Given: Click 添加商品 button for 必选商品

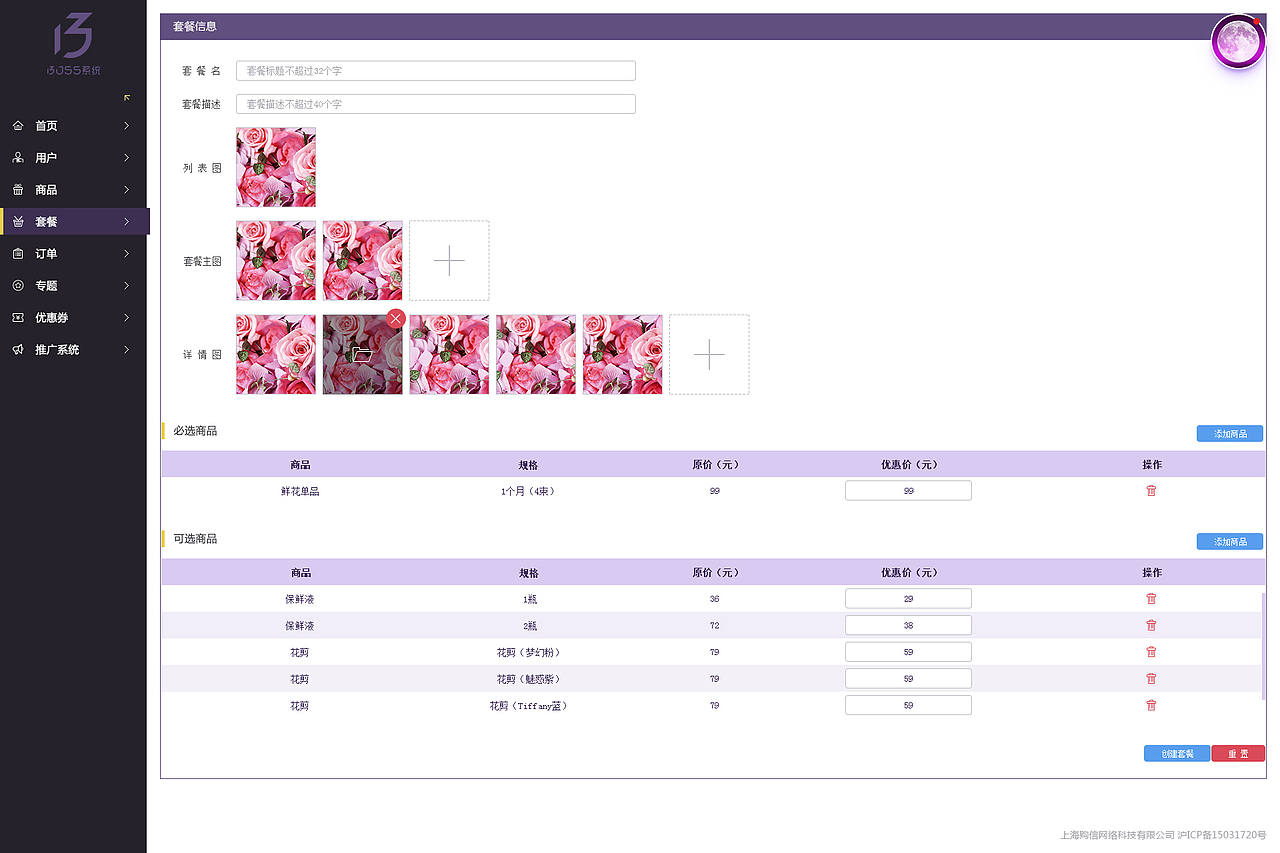Looking at the screenshot, I should click(x=1230, y=434).
